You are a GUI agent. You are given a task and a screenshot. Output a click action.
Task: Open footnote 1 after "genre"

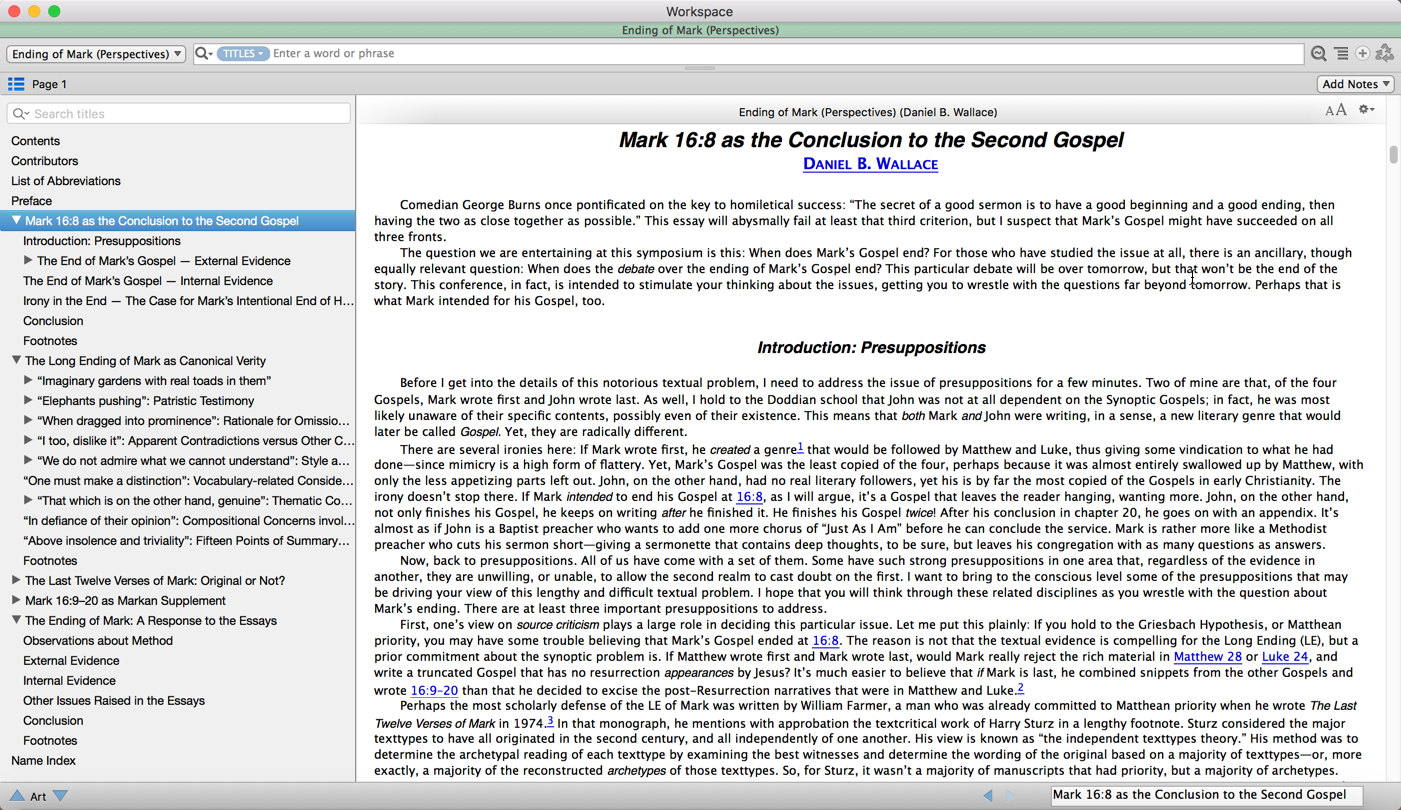pyautogui.click(x=800, y=447)
